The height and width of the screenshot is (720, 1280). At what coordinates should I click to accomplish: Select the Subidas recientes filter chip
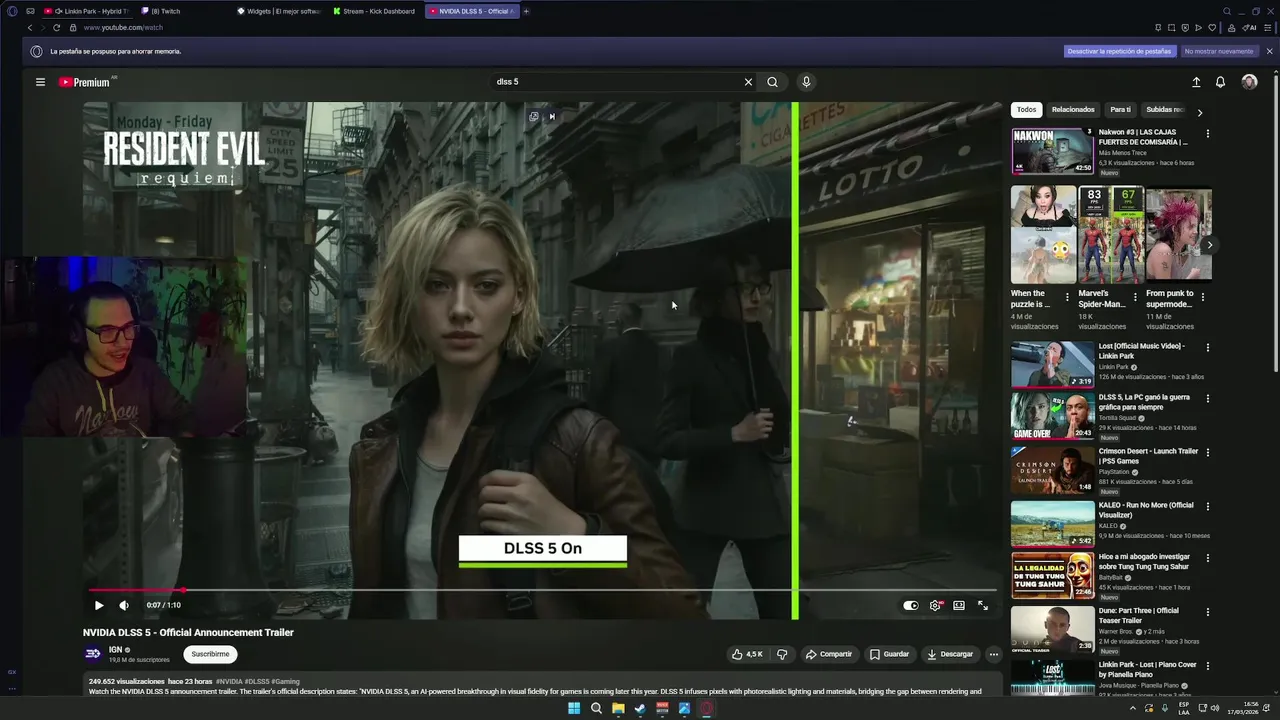(x=1164, y=110)
